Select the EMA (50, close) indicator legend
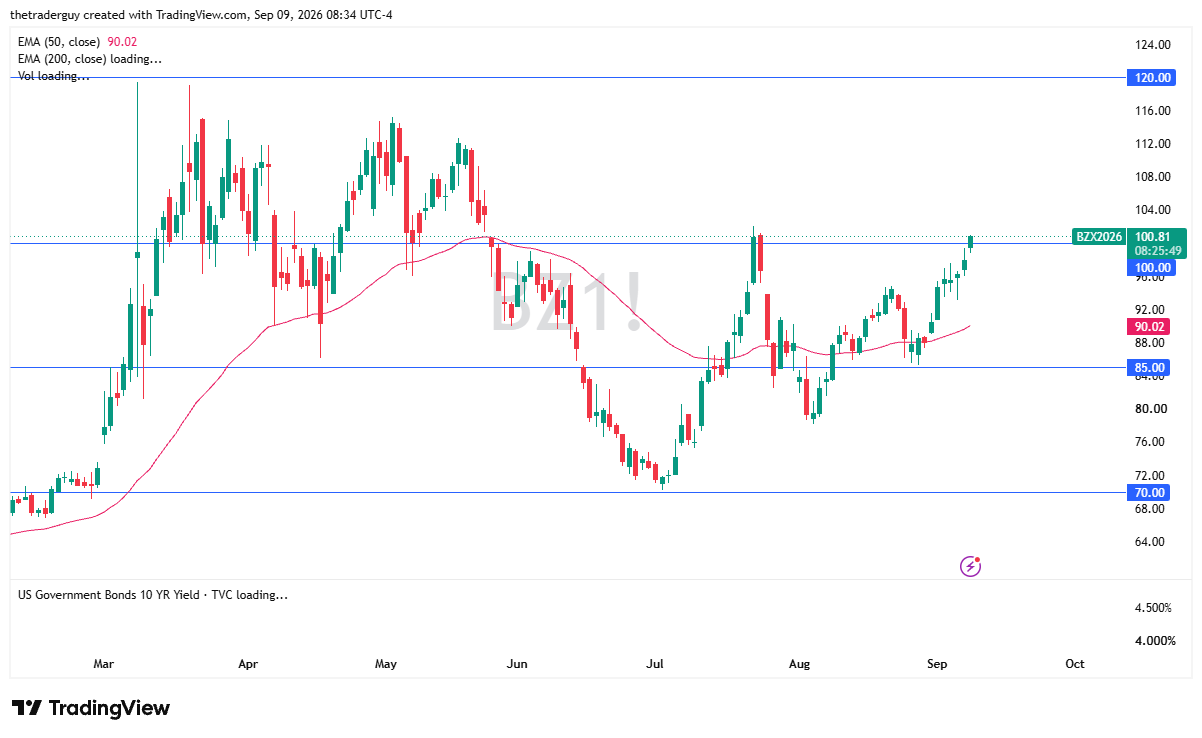Image resolution: width=1202 pixels, height=738 pixels. point(77,41)
